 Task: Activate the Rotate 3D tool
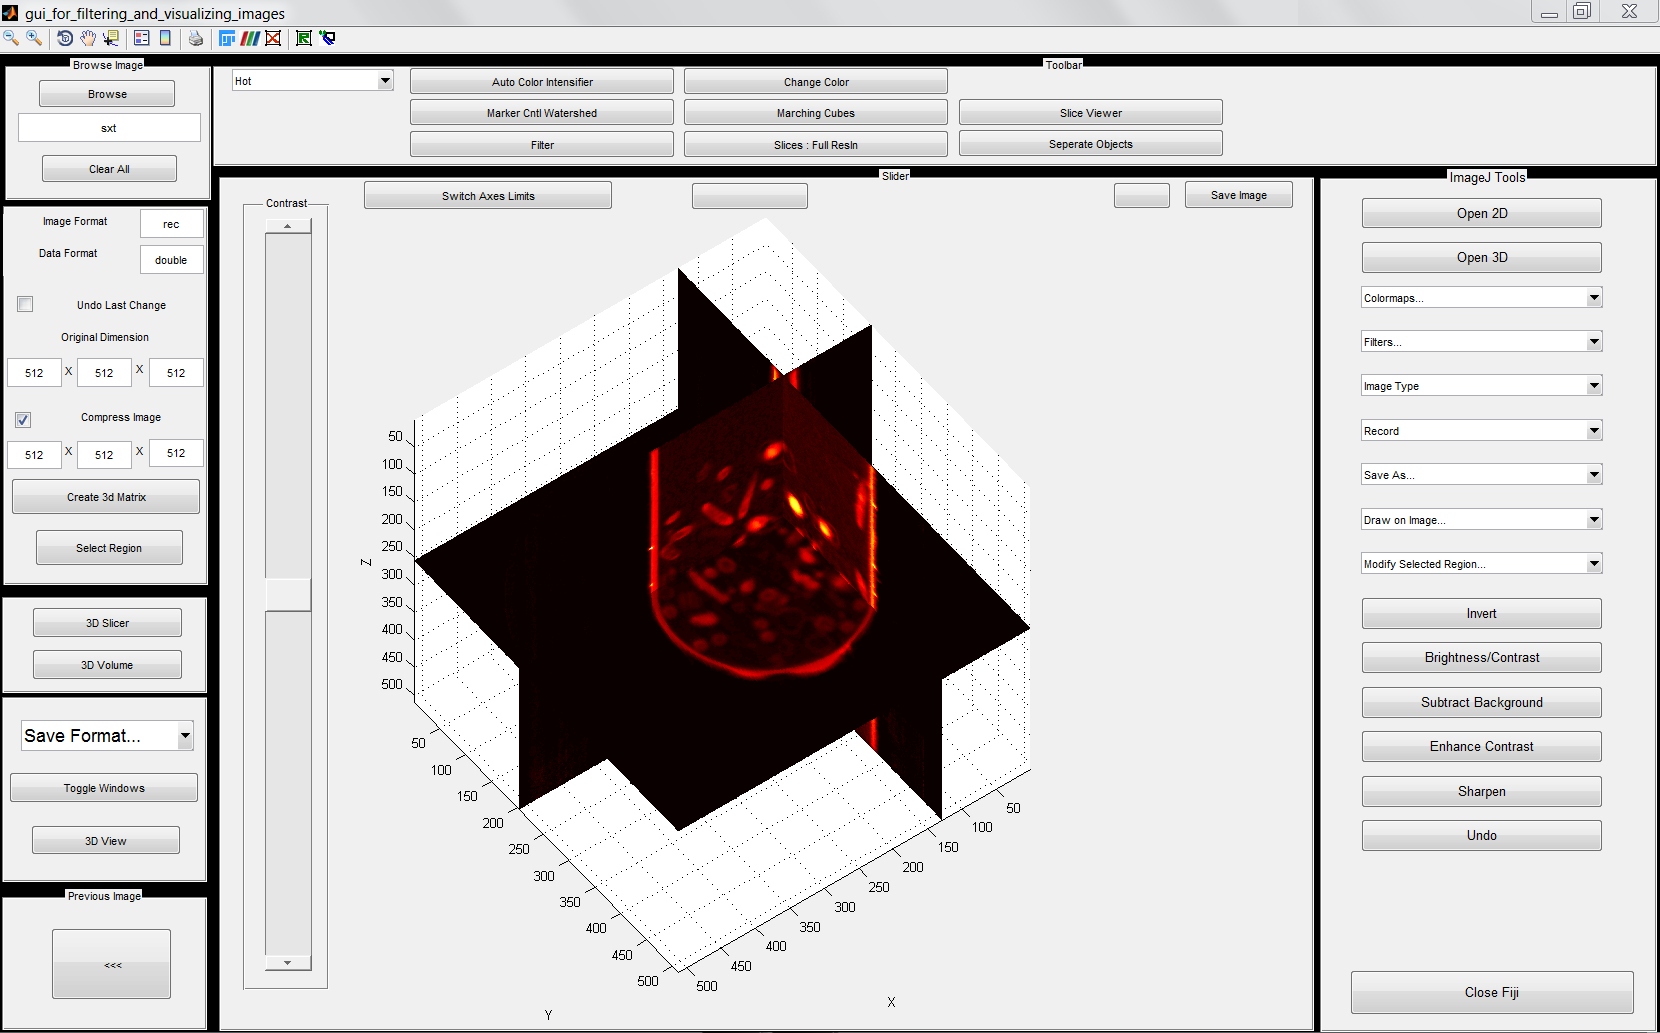pyautogui.click(x=65, y=38)
